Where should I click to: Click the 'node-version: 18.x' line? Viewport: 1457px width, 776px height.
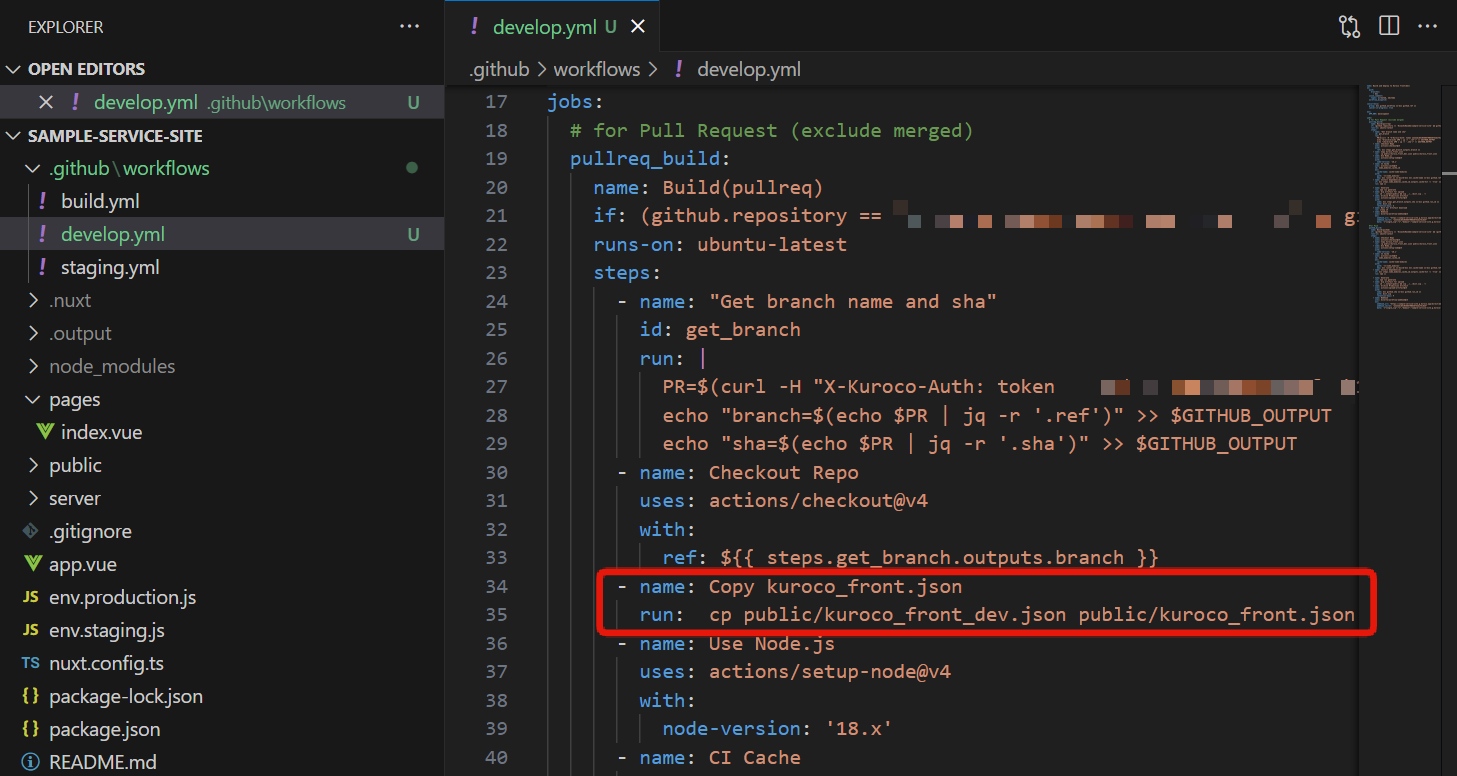tap(777, 729)
